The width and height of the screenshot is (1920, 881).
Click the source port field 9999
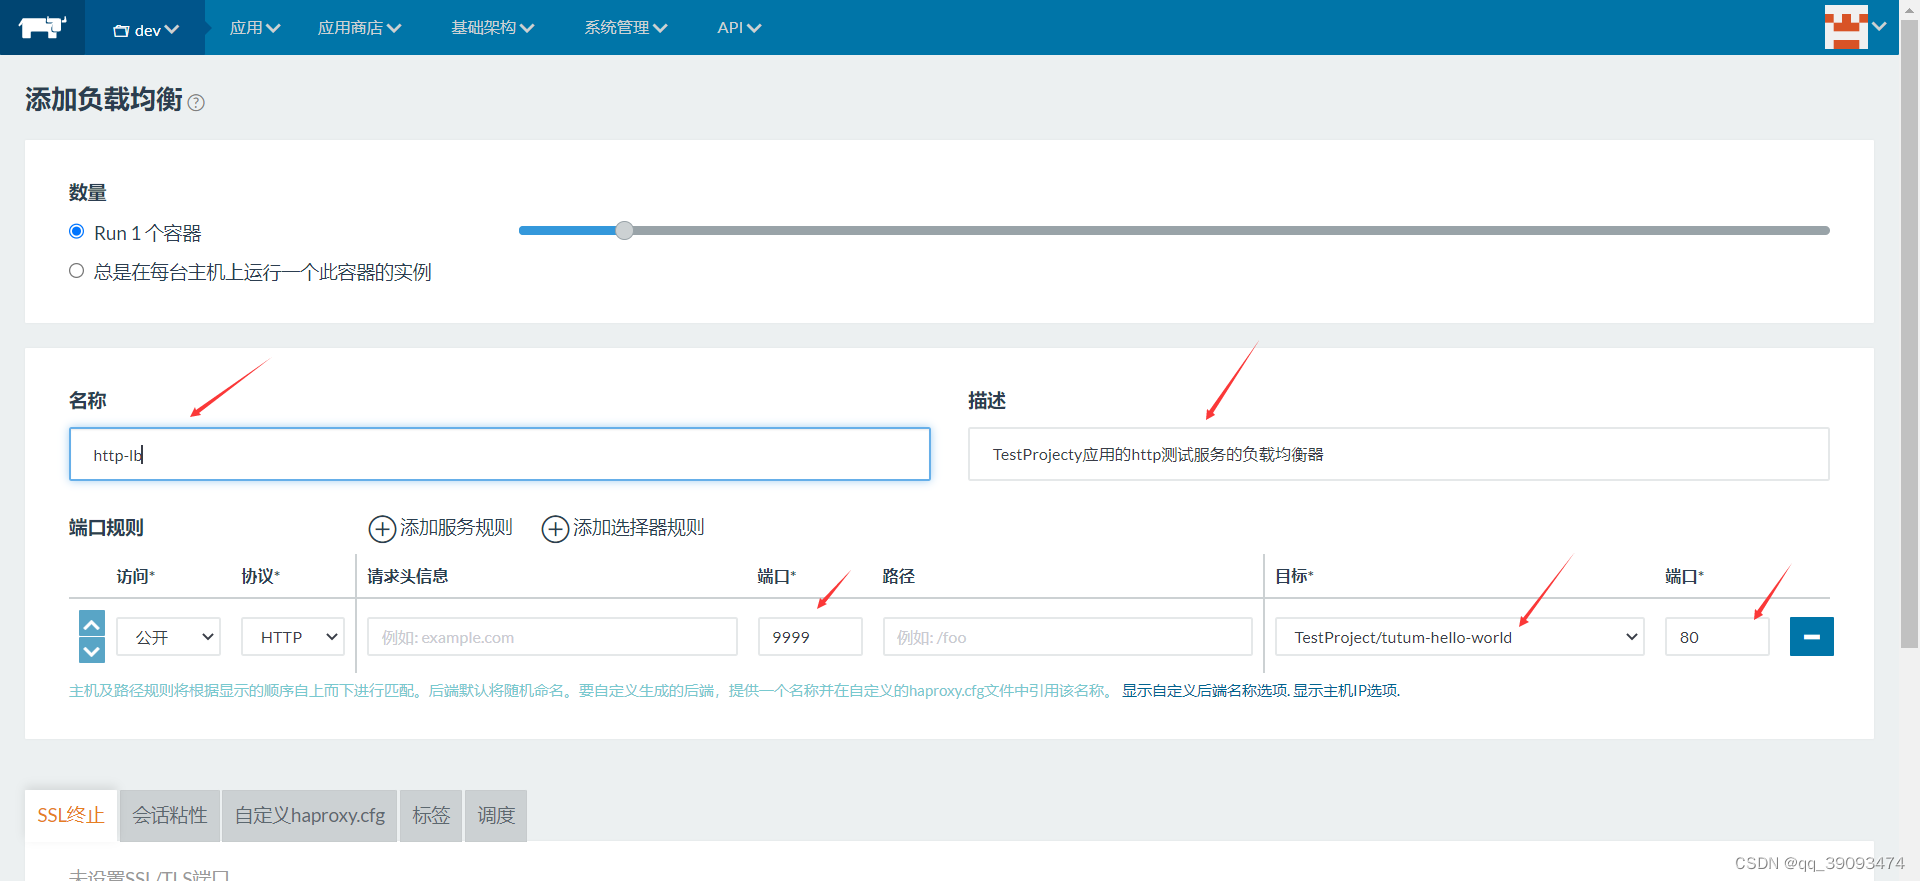(x=810, y=637)
